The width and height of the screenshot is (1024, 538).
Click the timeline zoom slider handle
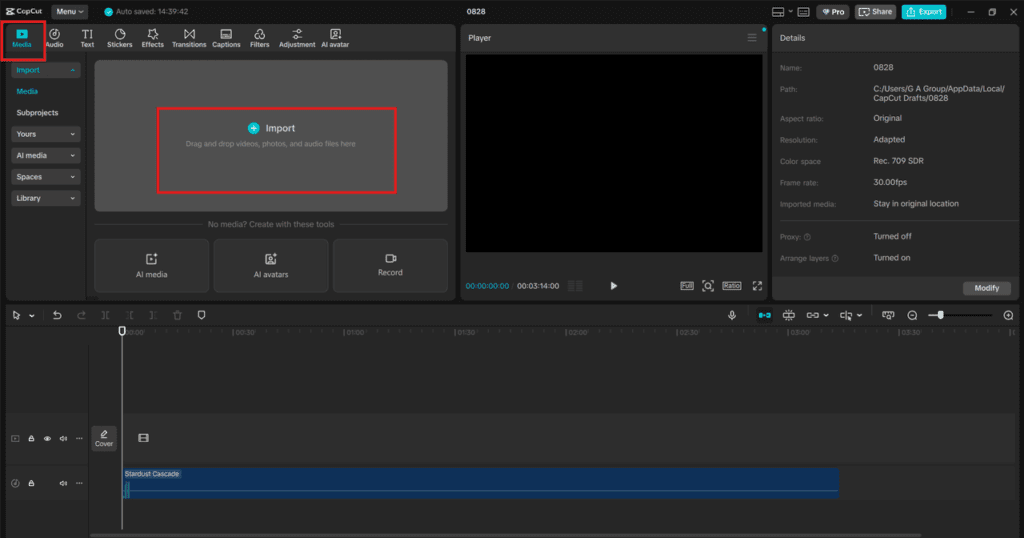tap(940, 315)
